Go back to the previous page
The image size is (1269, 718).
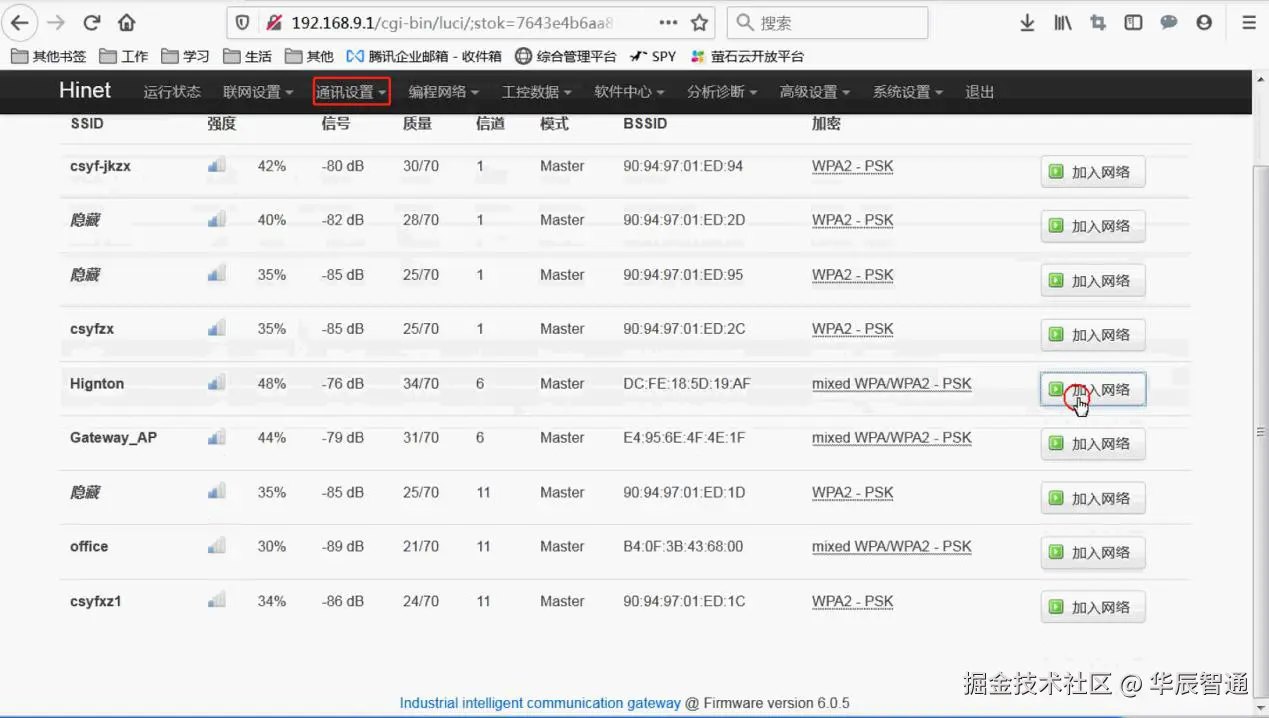click(x=20, y=22)
